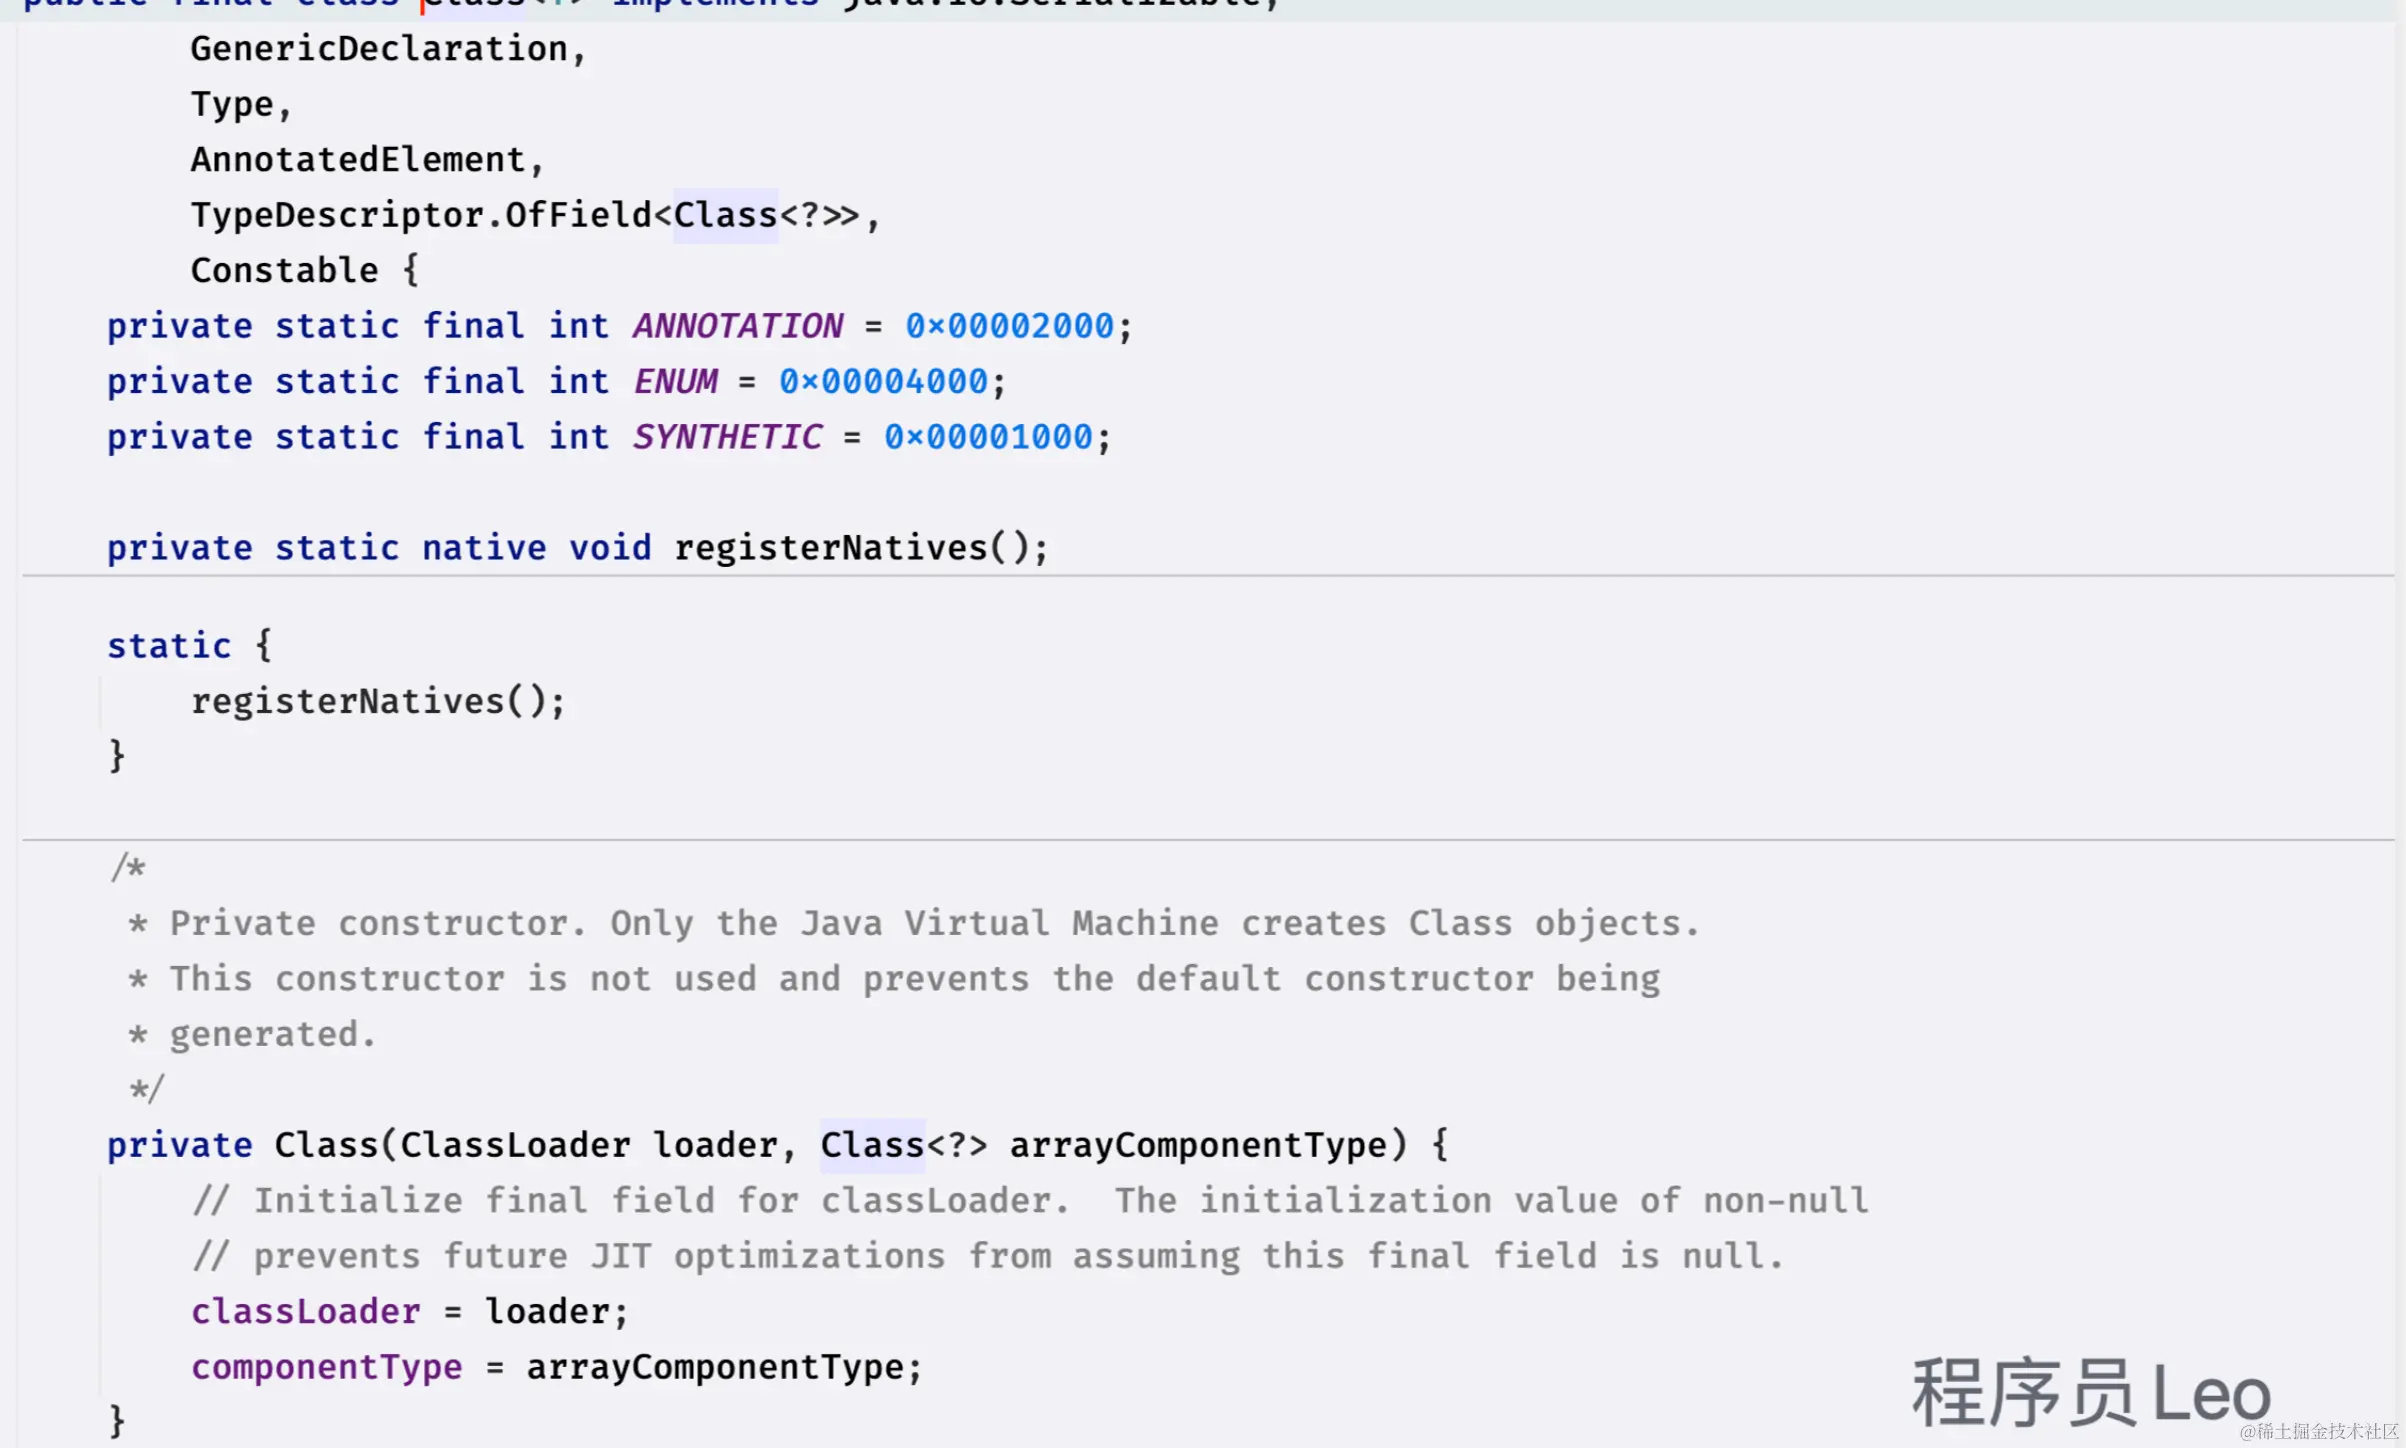Image resolution: width=2406 pixels, height=1448 pixels.
Task: Click TypeDescriptor.OfField in implements list
Action: click(420, 215)
